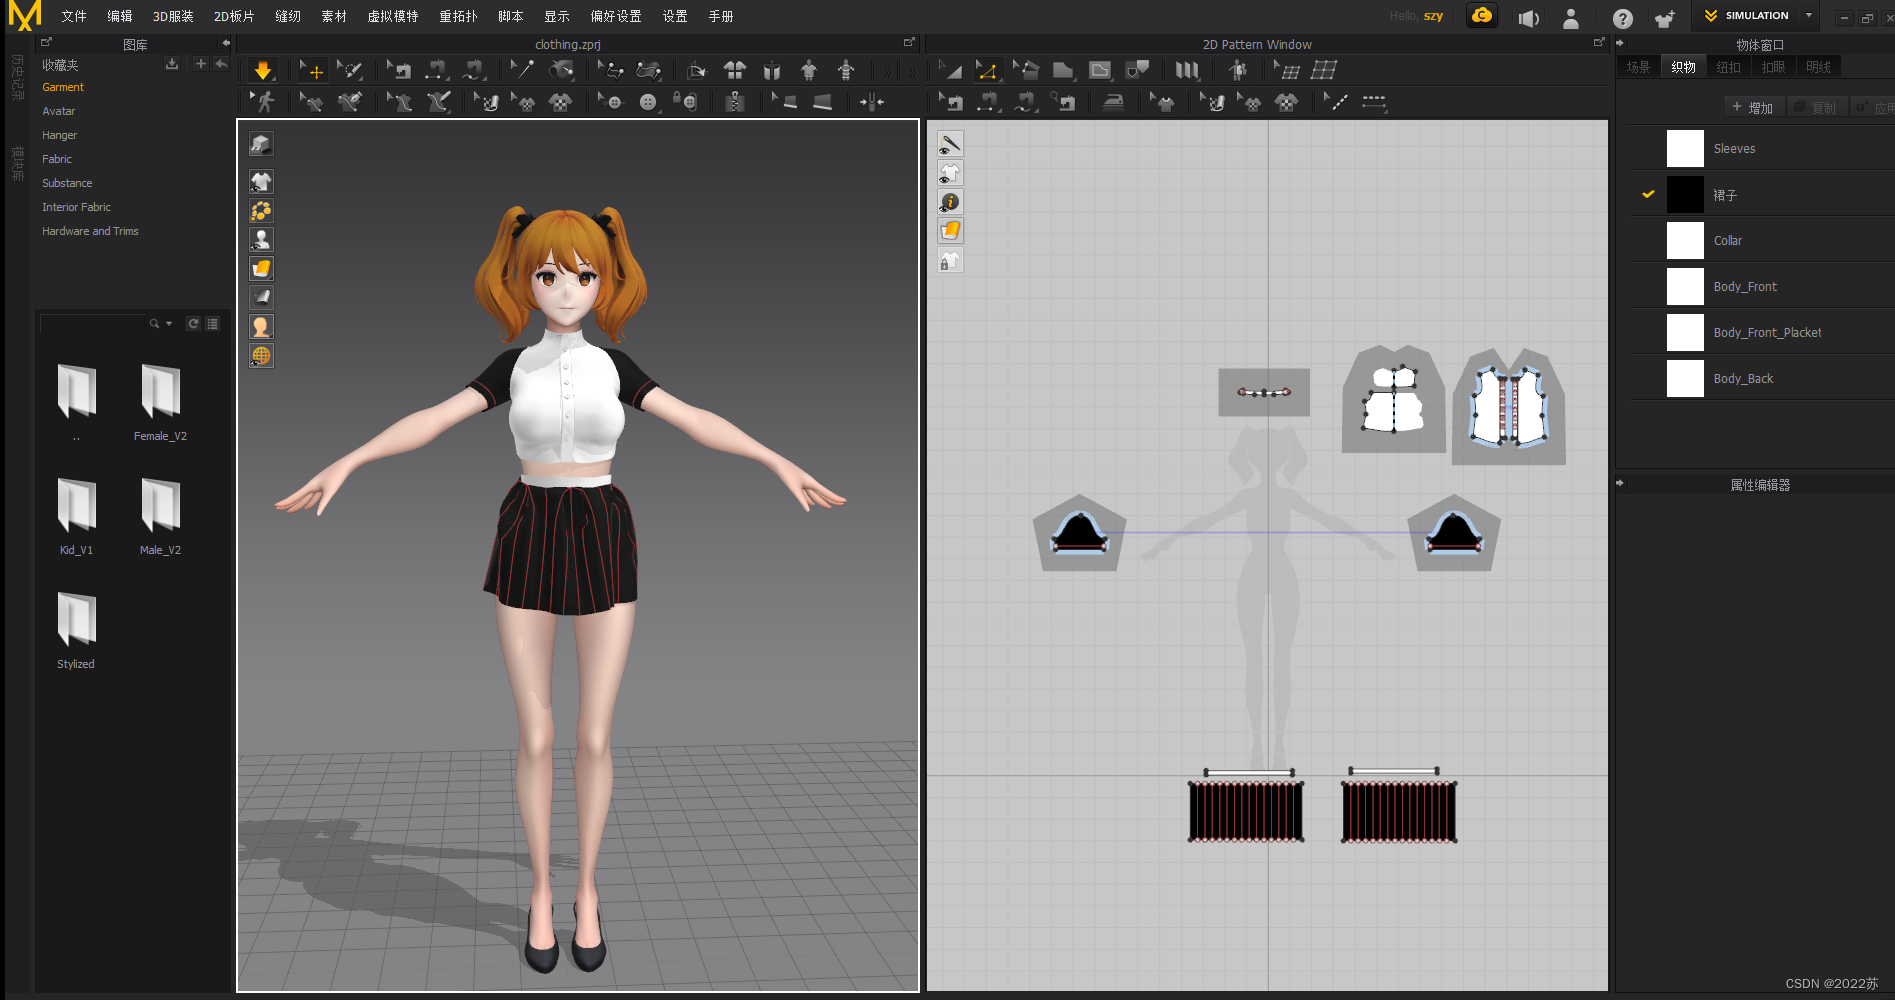This screenshot has height=1000, width=1895.
Task: Click the Sleeves white color swatch
Action: point(1685,148)
